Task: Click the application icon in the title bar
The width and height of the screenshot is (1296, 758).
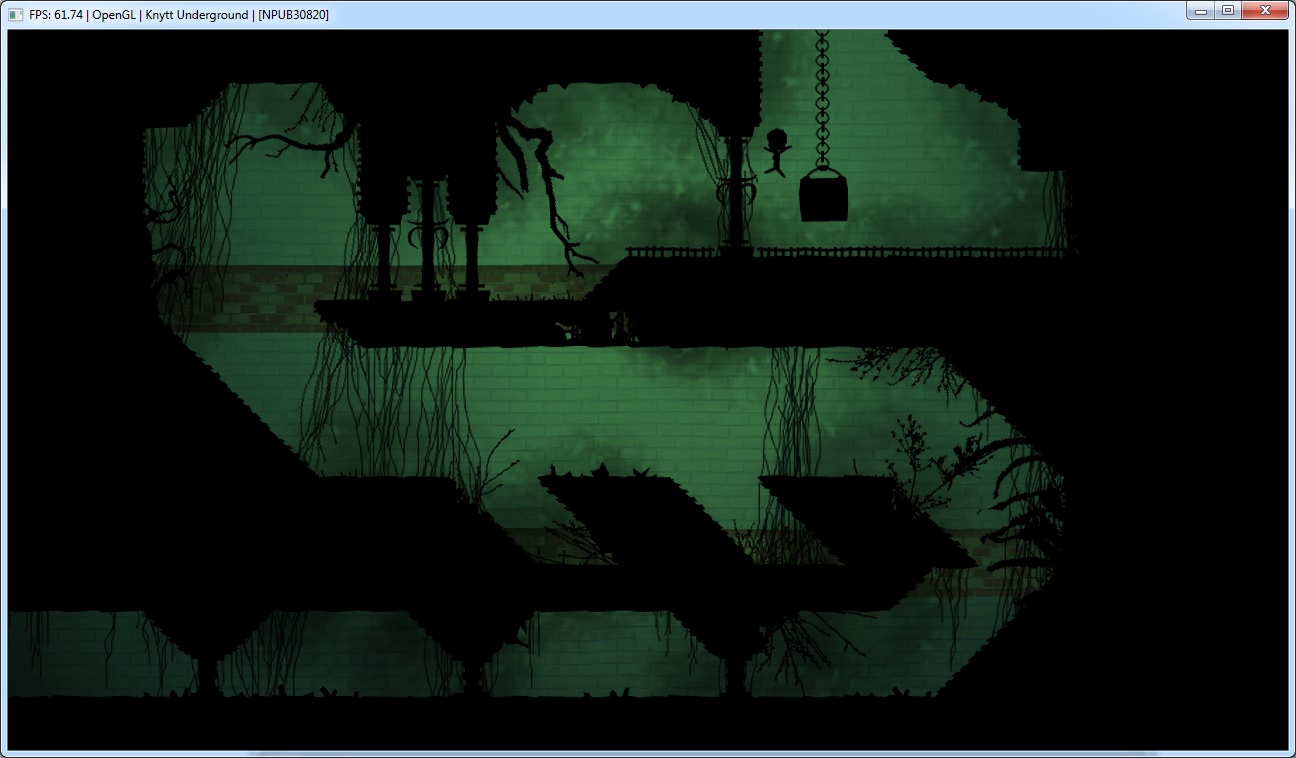Action: tap(16, 15)
